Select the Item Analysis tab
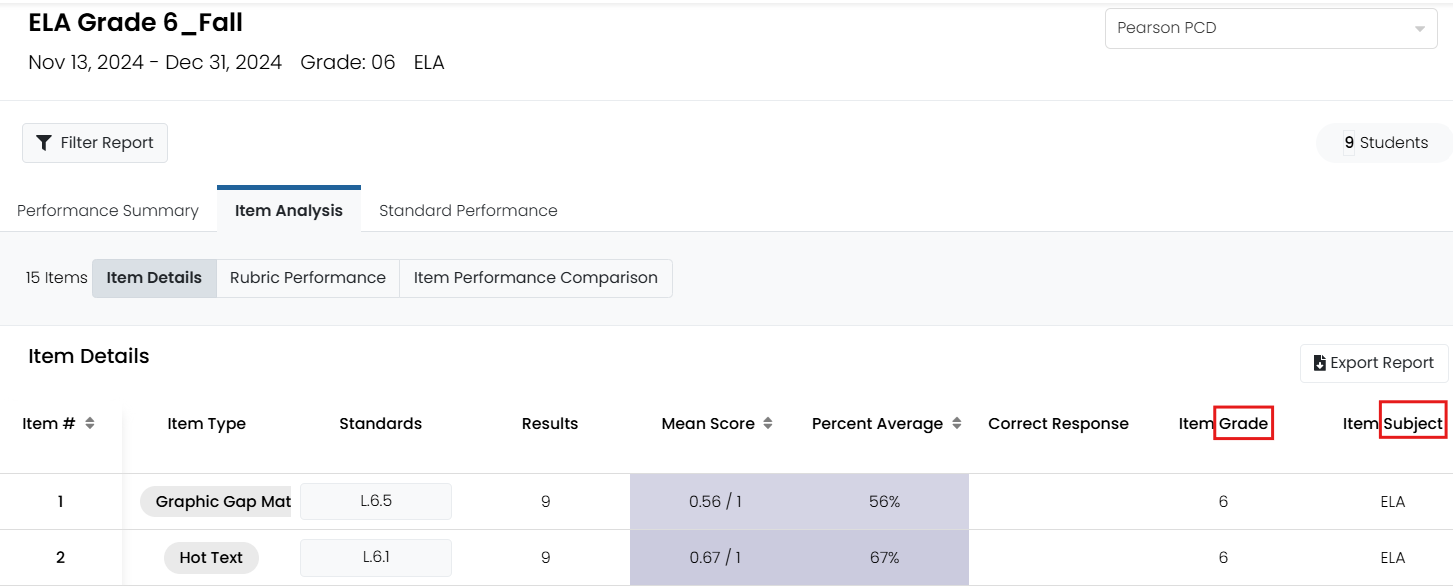1453x586 pixels. [x=289, y=210]
